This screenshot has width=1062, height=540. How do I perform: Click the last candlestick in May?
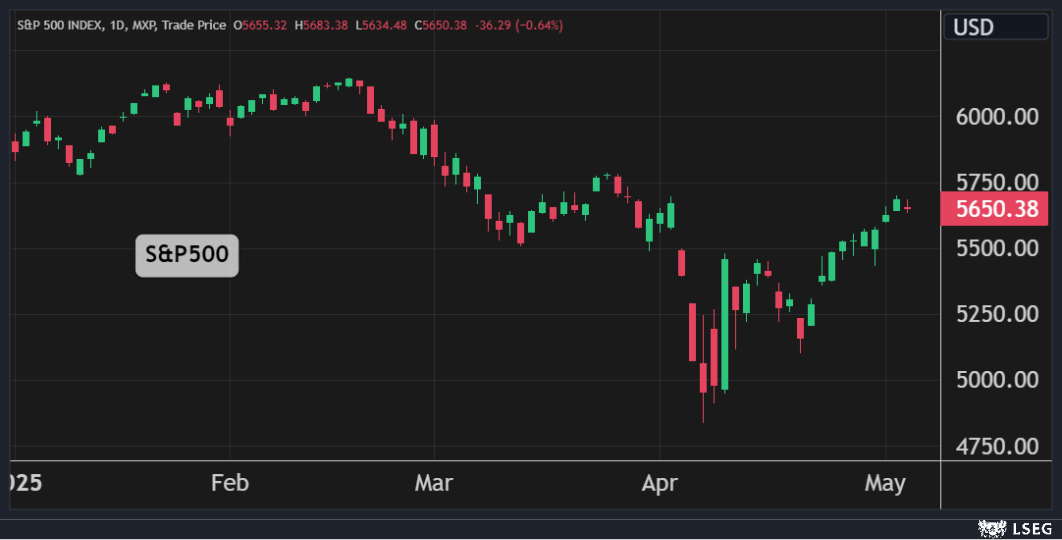point(908,207)
